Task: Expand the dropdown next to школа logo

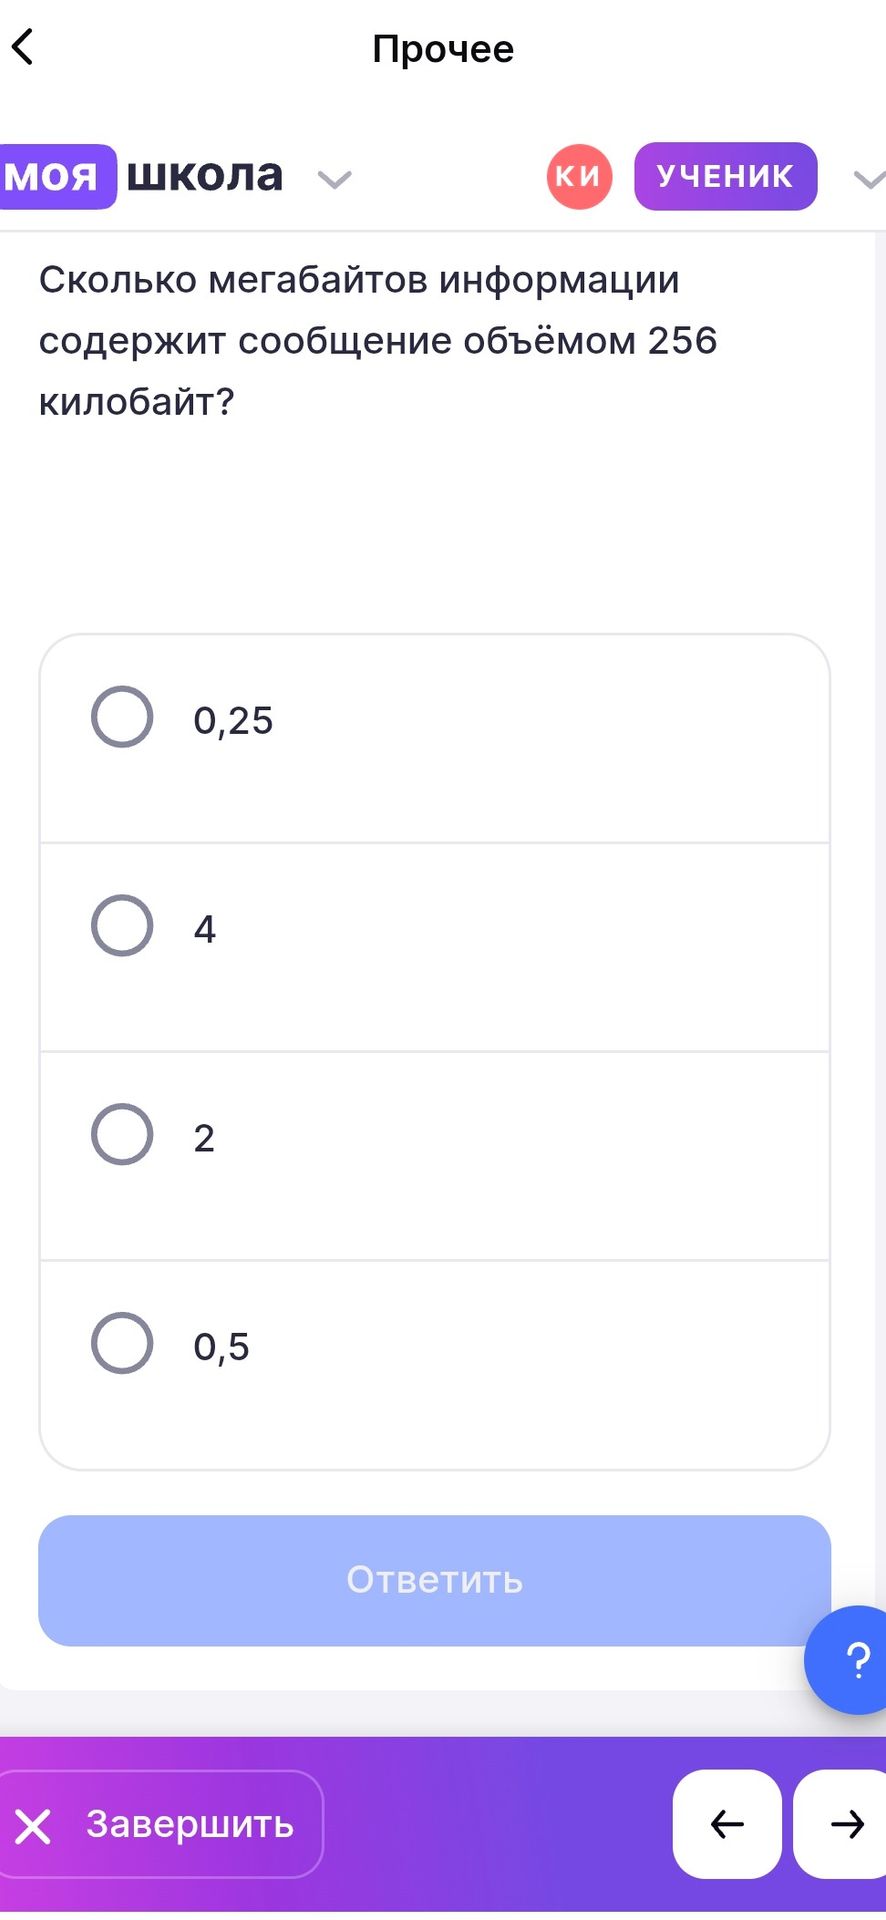Action: point(334,179)
